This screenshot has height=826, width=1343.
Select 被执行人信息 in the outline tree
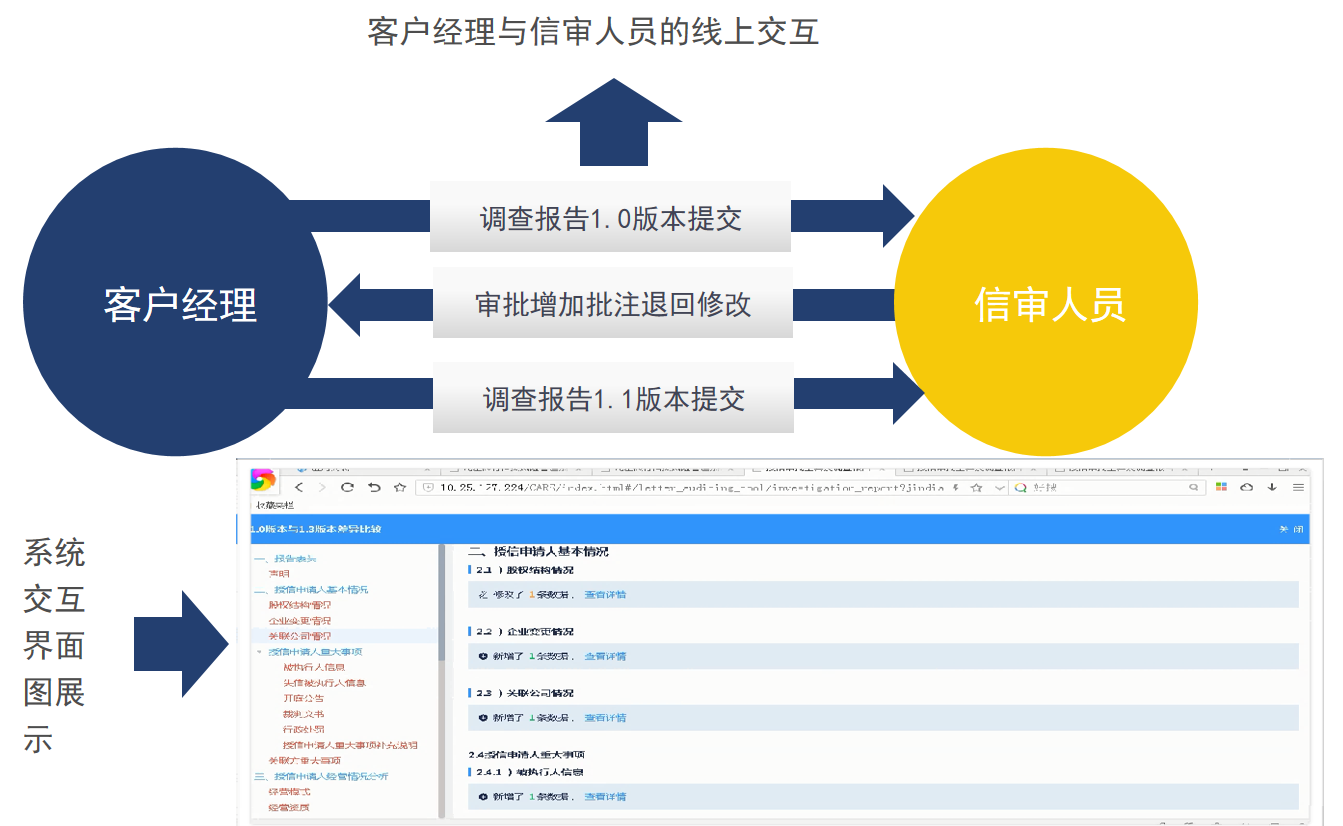314,667
